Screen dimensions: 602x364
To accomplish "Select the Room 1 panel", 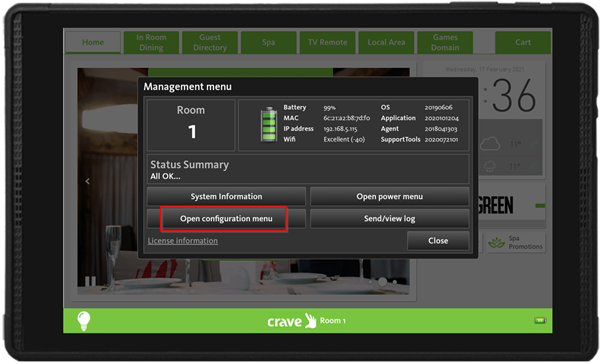I will pyautogui.click(x=191, y=125).
